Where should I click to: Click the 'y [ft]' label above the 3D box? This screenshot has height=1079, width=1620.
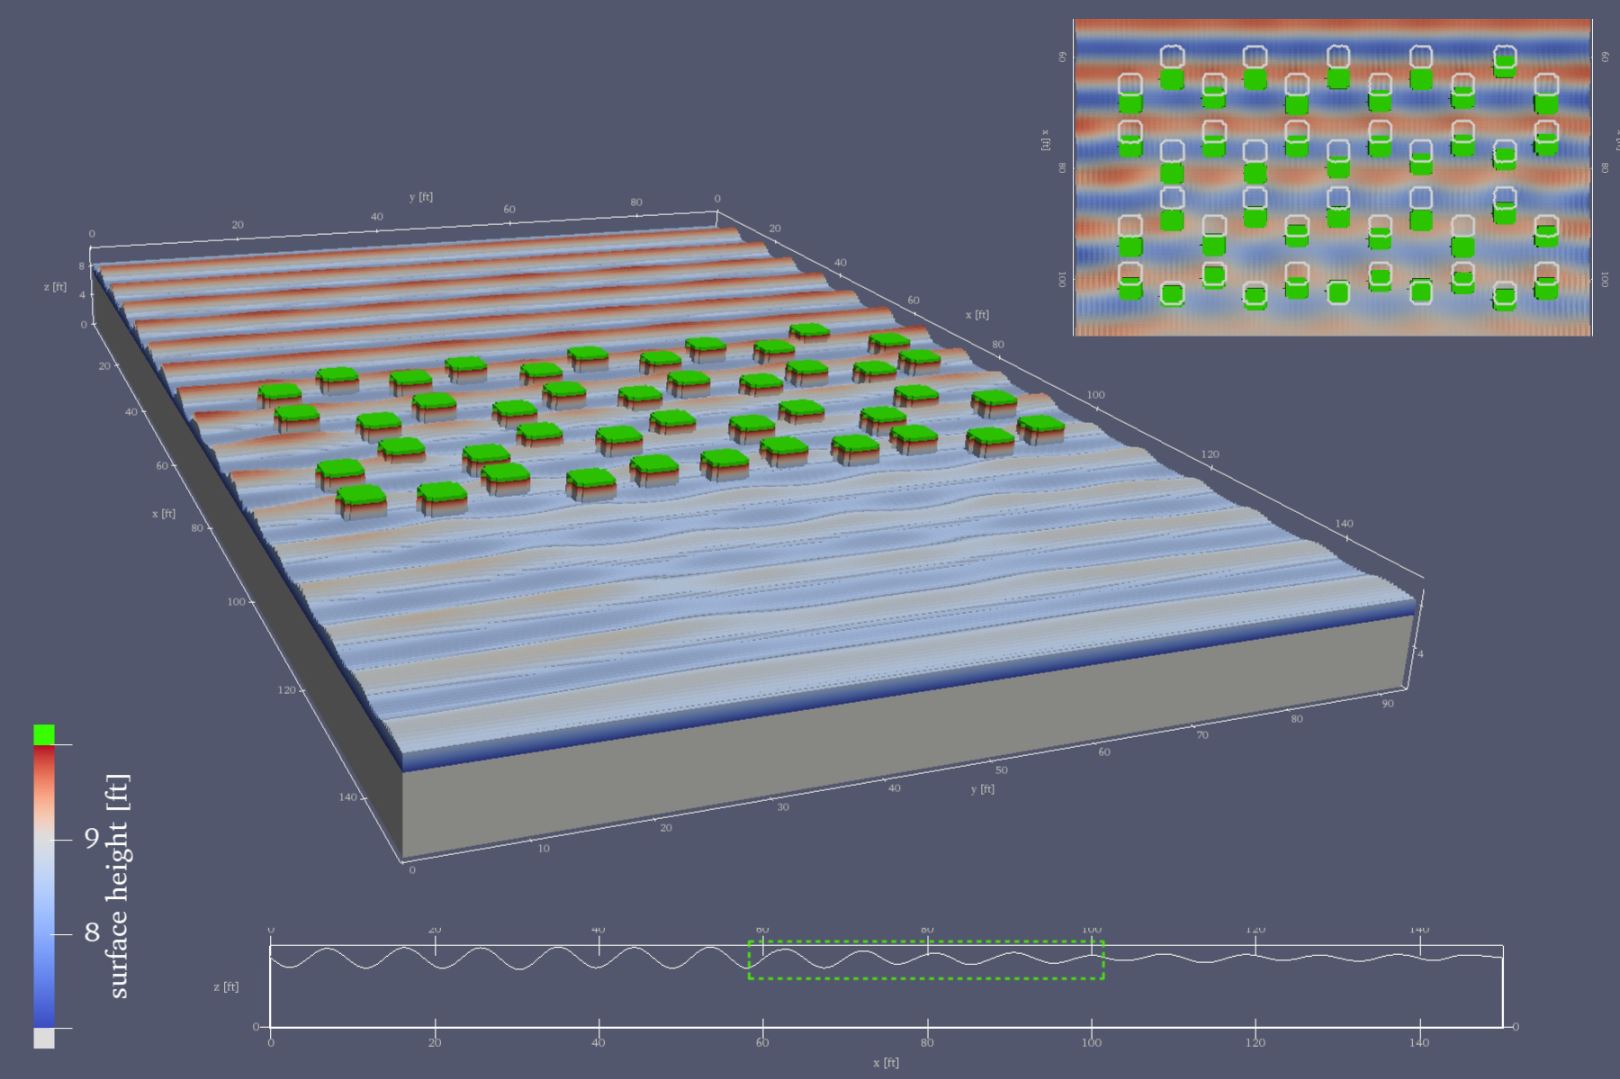click(x=421, y=196)
